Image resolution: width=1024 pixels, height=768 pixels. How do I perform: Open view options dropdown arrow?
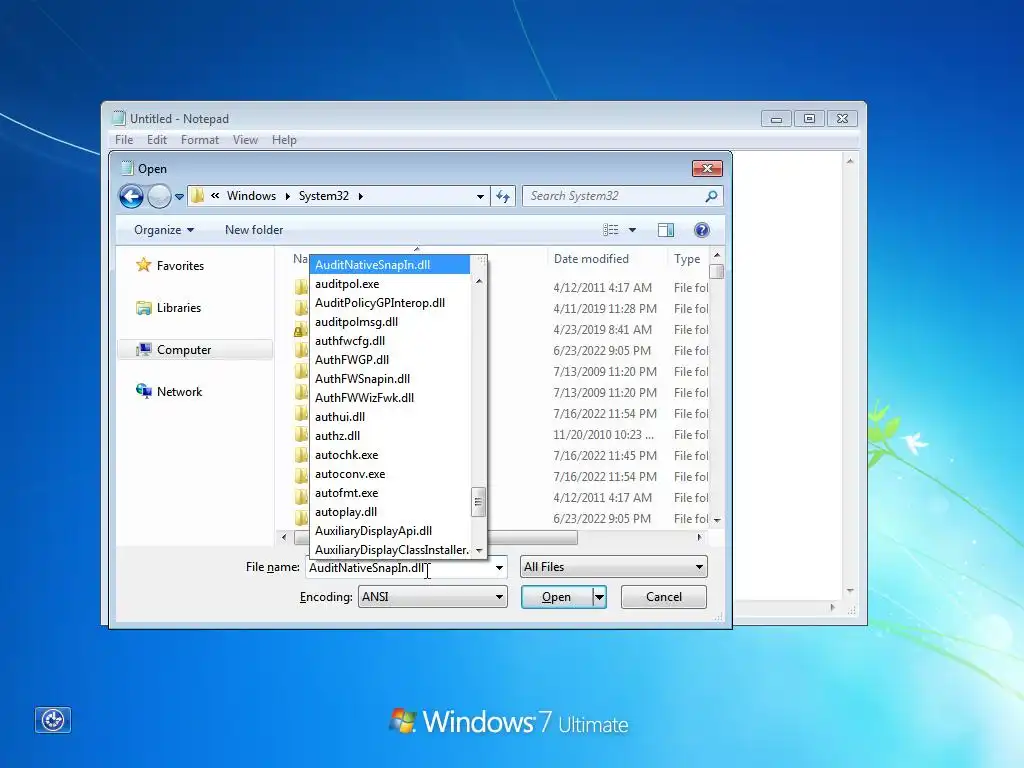click(x=632, y=230)
